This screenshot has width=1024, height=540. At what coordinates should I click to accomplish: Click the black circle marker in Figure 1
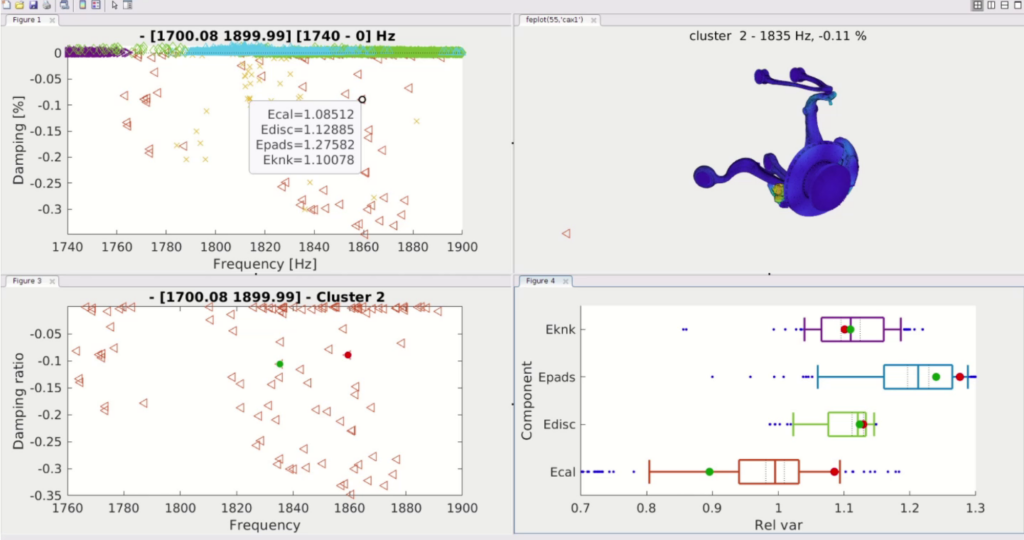pyautogui.click(x=362, y=99)
